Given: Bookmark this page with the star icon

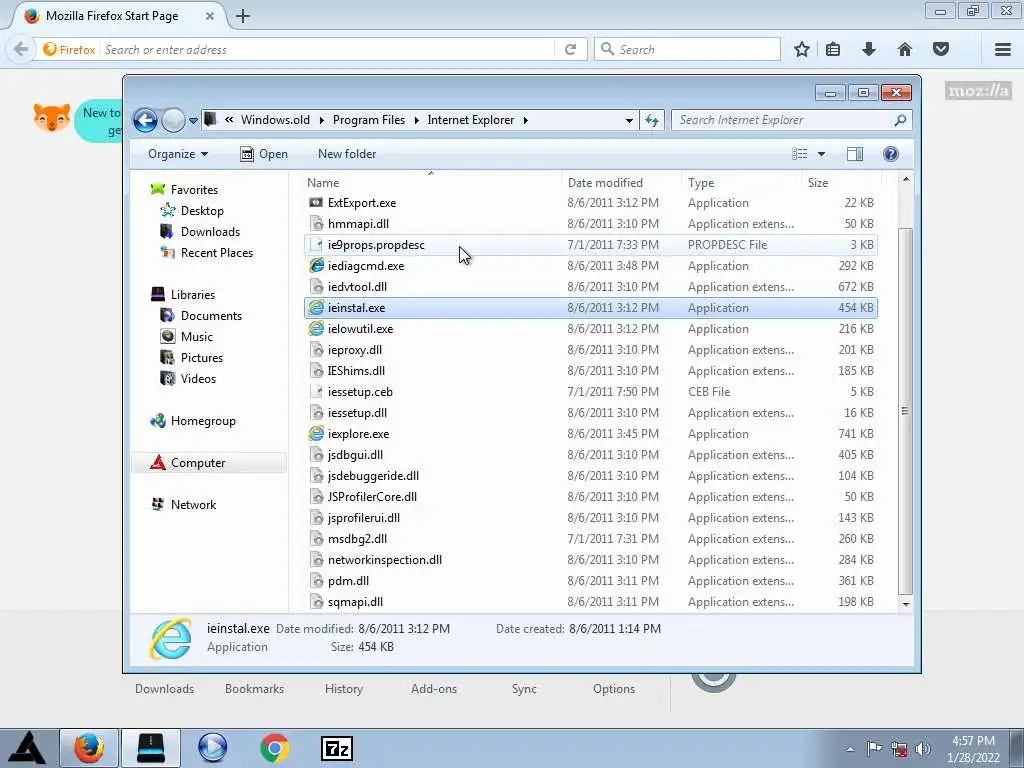Looking at the screenshot, I should click(x=802, y=50).
